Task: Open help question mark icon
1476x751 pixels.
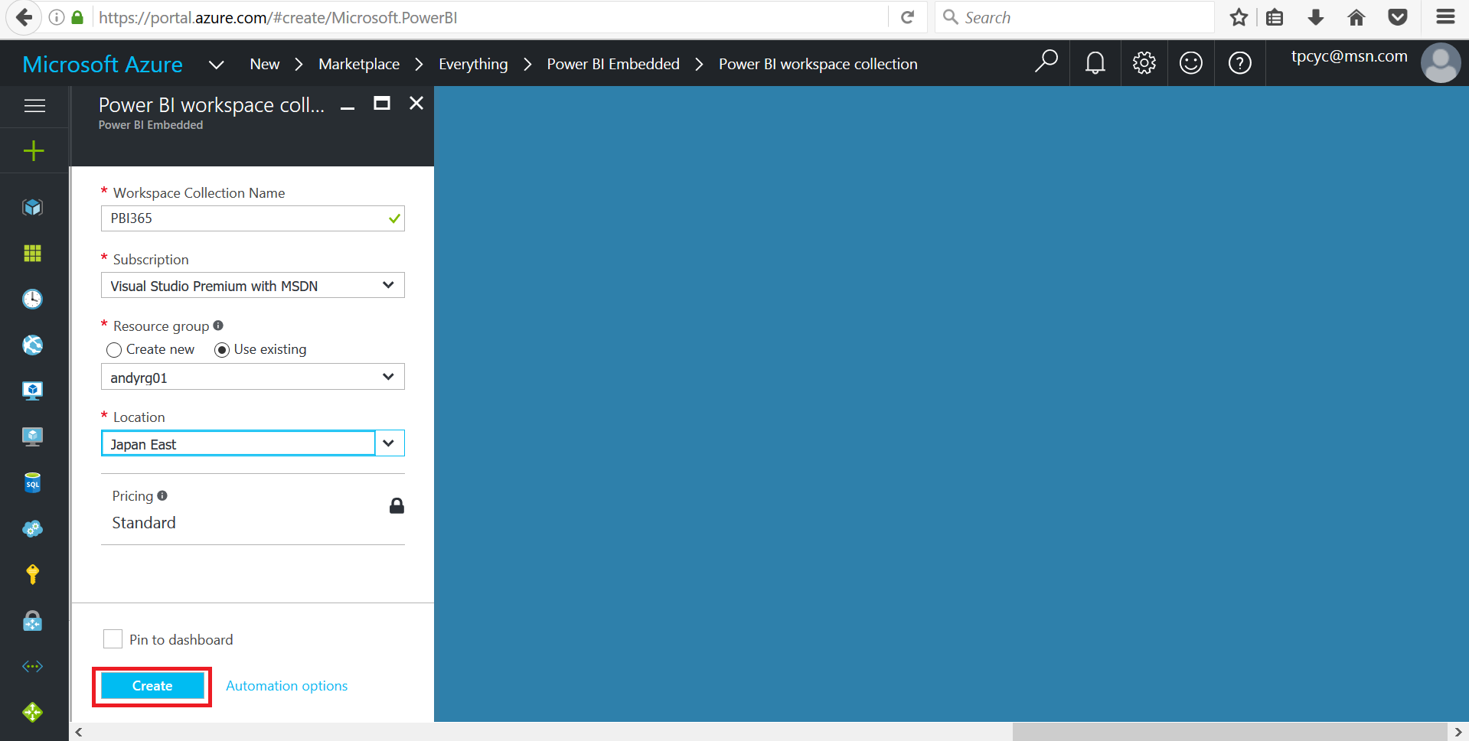Action: click(1240, 63)
